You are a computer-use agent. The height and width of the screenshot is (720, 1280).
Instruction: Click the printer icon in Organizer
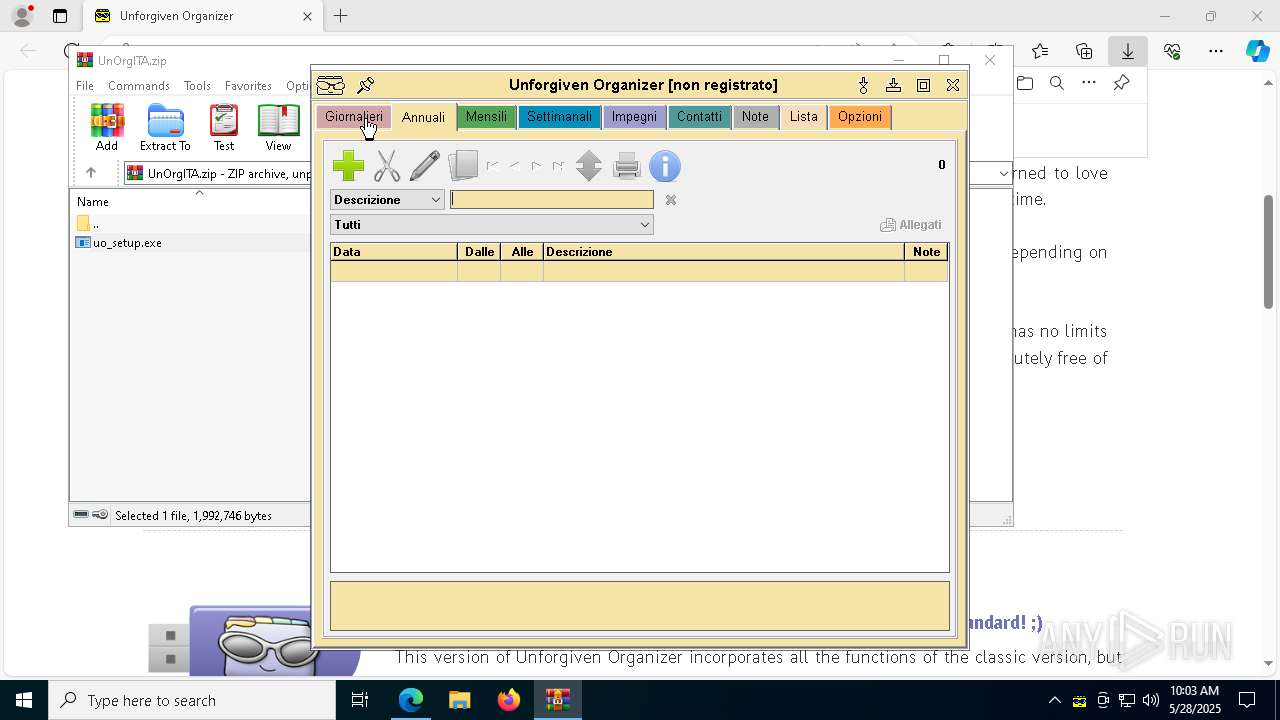tap(627, 166)
